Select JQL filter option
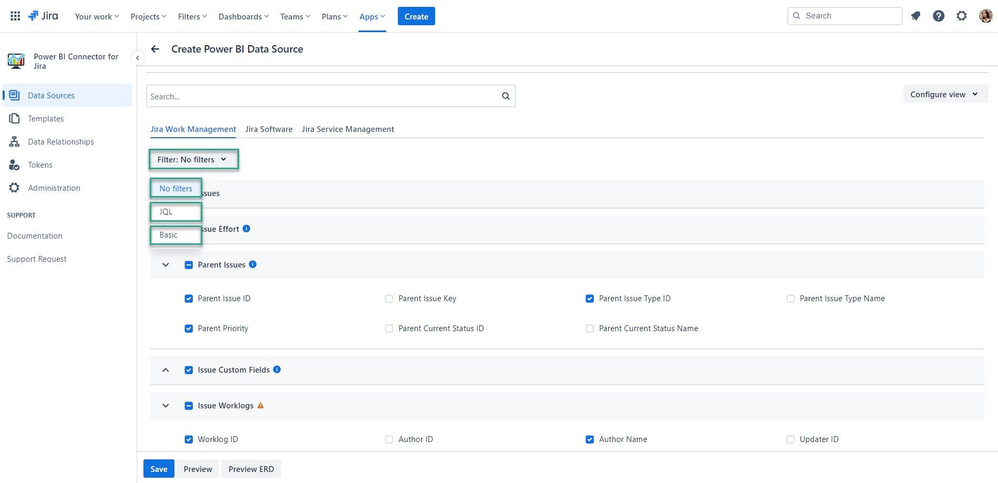The height and width of the screenshot is (483, 998). click(176, 212)
